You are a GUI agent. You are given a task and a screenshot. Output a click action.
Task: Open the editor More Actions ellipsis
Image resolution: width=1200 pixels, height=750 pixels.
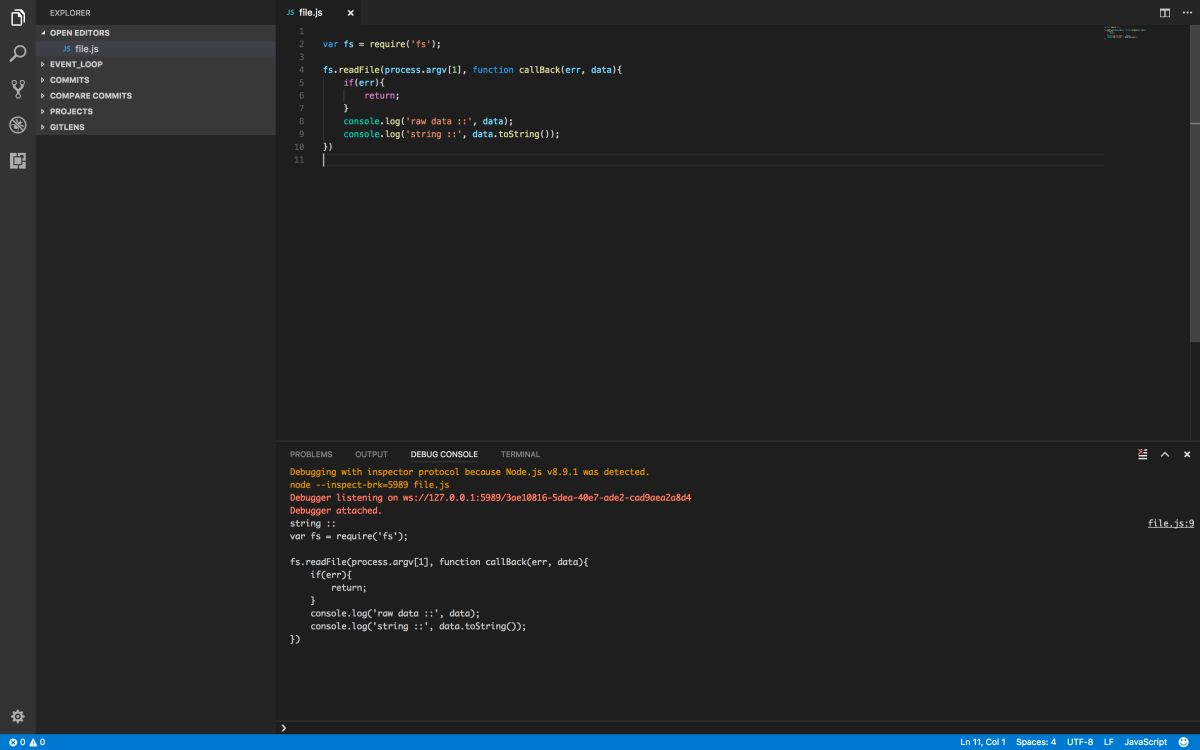pyautogui.click(x=1187, y=13)
